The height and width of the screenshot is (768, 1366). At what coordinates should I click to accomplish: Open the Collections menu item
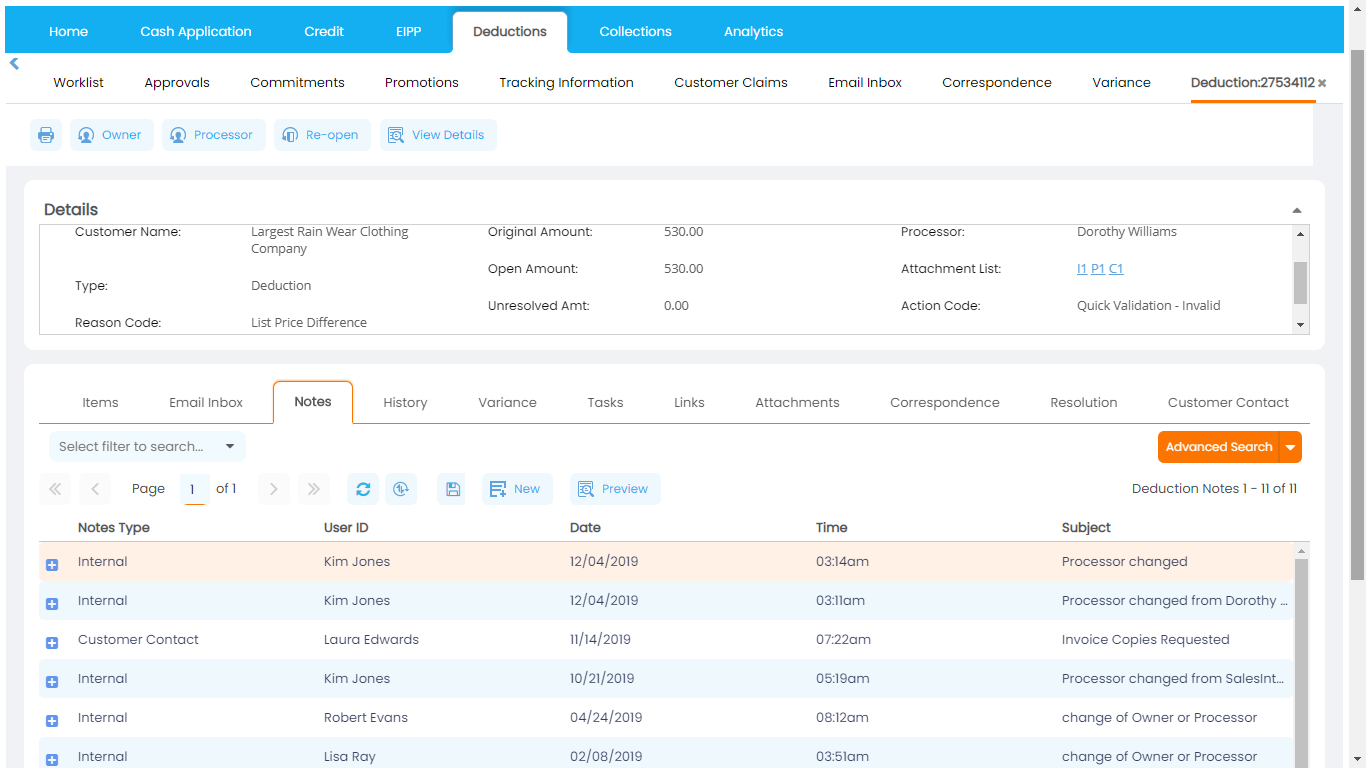tap(635, 31)
